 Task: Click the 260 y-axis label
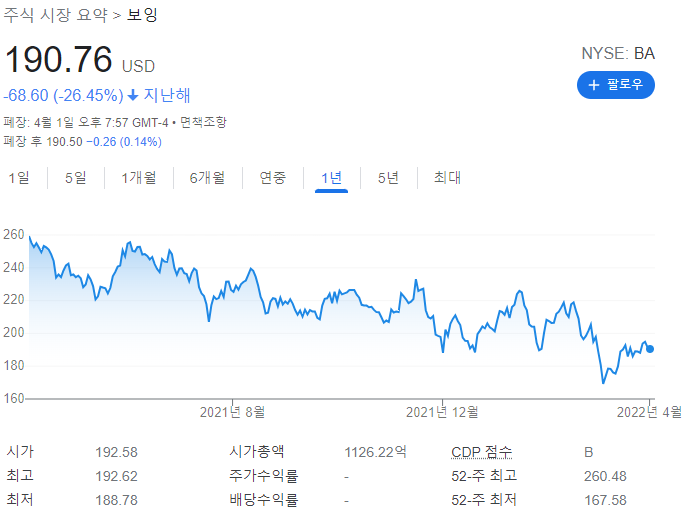[14, 235]
